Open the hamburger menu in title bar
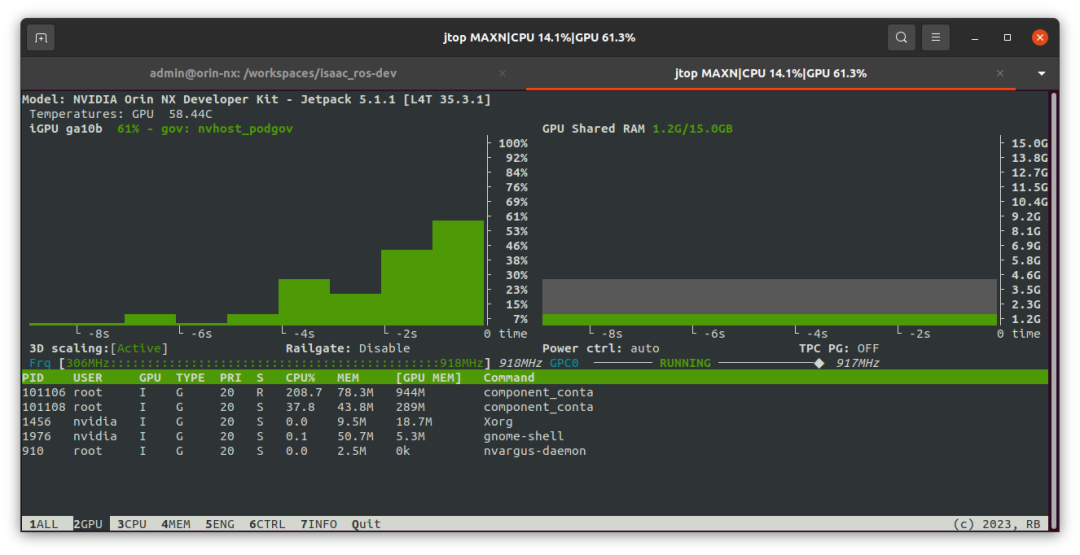 pos(935,38)
